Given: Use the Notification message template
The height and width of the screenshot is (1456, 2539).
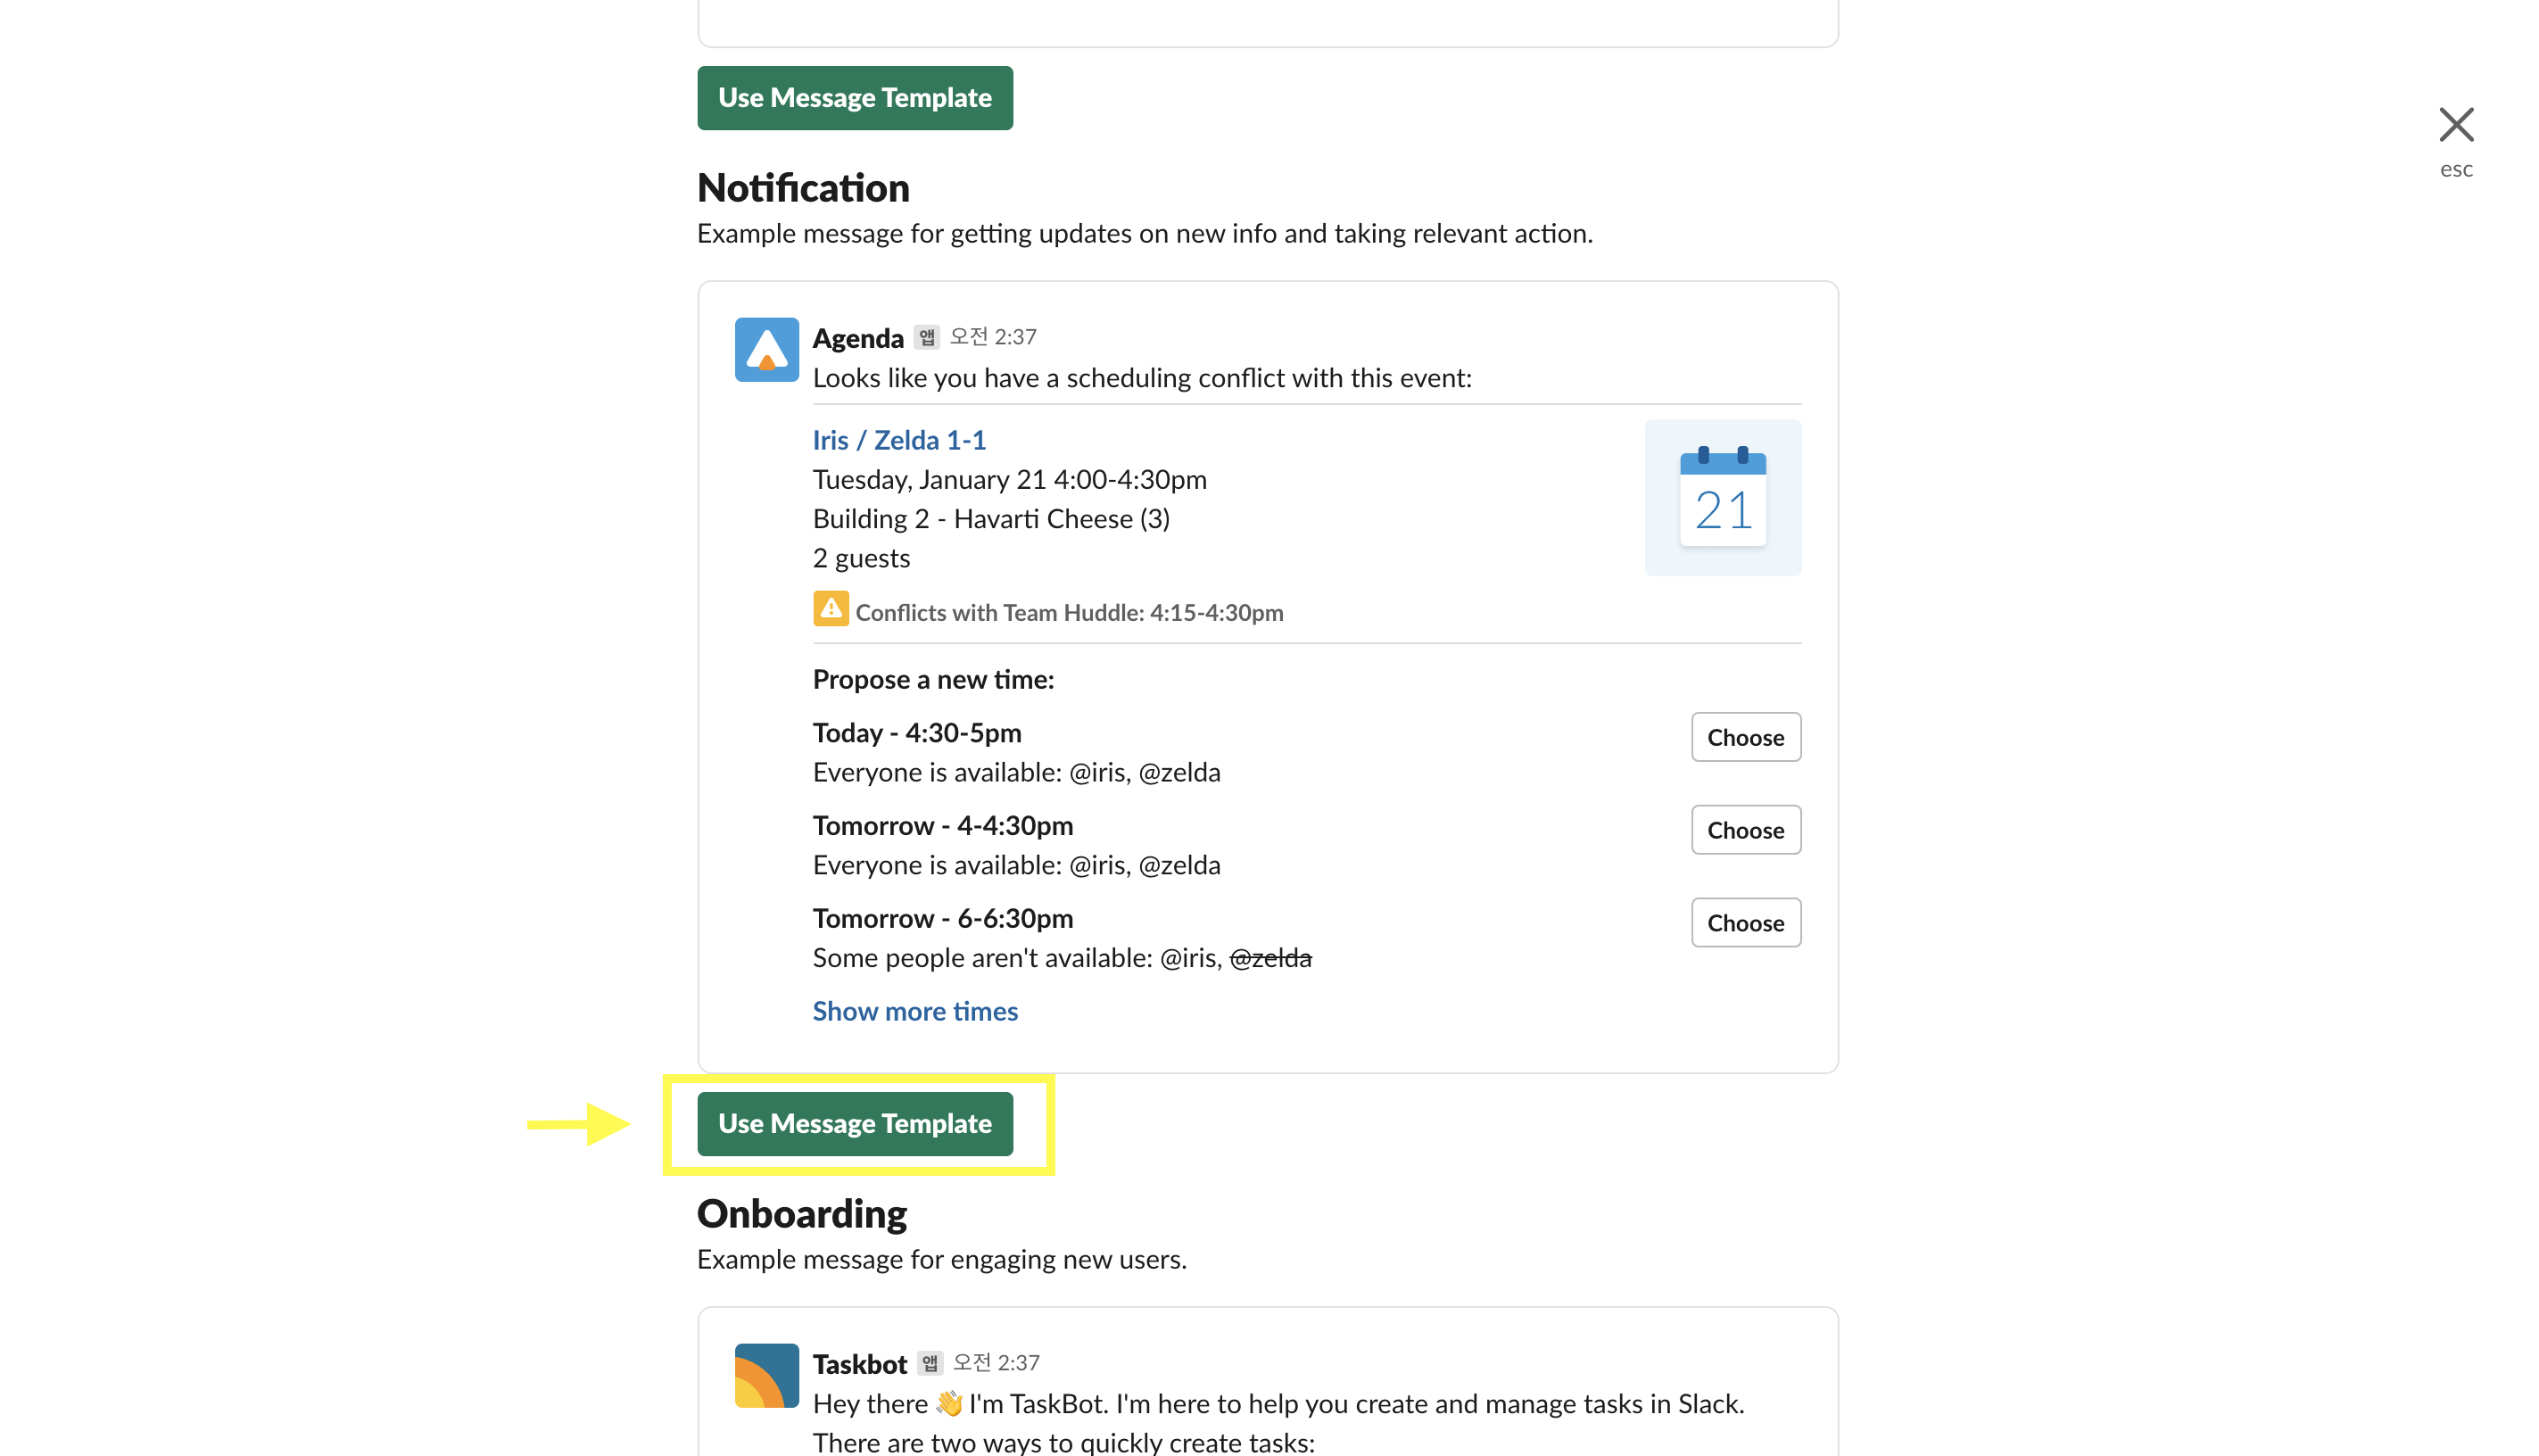Looking at the screenshot, I should point(854,1123).
